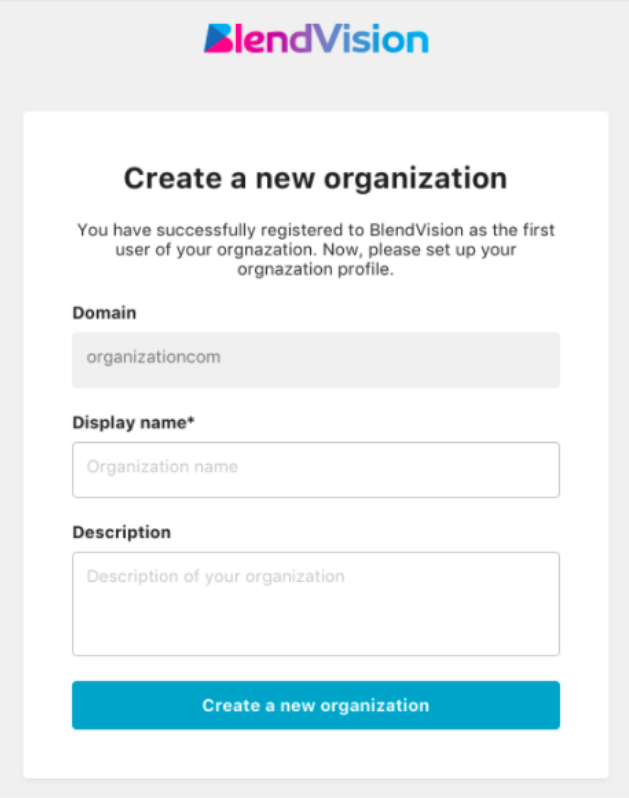Click the successful registration message paragraph
The image size is (629, 798).
(x=315, y=250)
